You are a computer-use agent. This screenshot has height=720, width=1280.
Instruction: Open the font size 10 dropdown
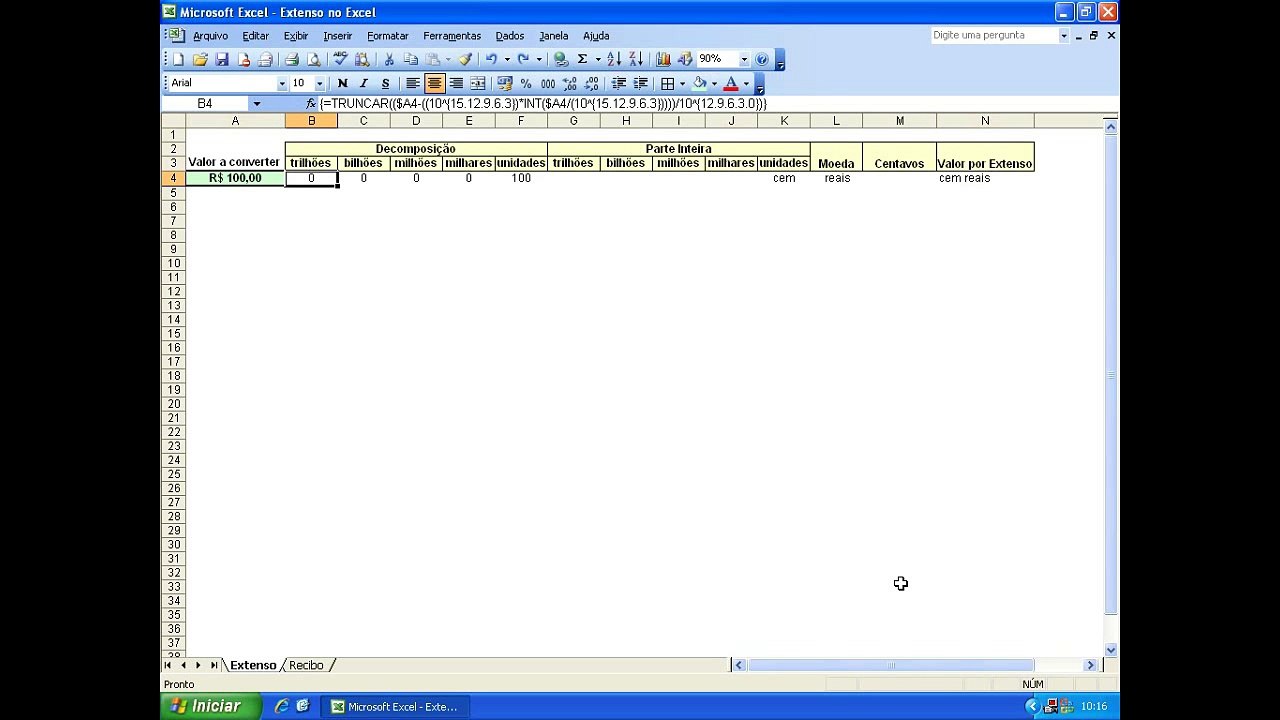coord(320,83)
